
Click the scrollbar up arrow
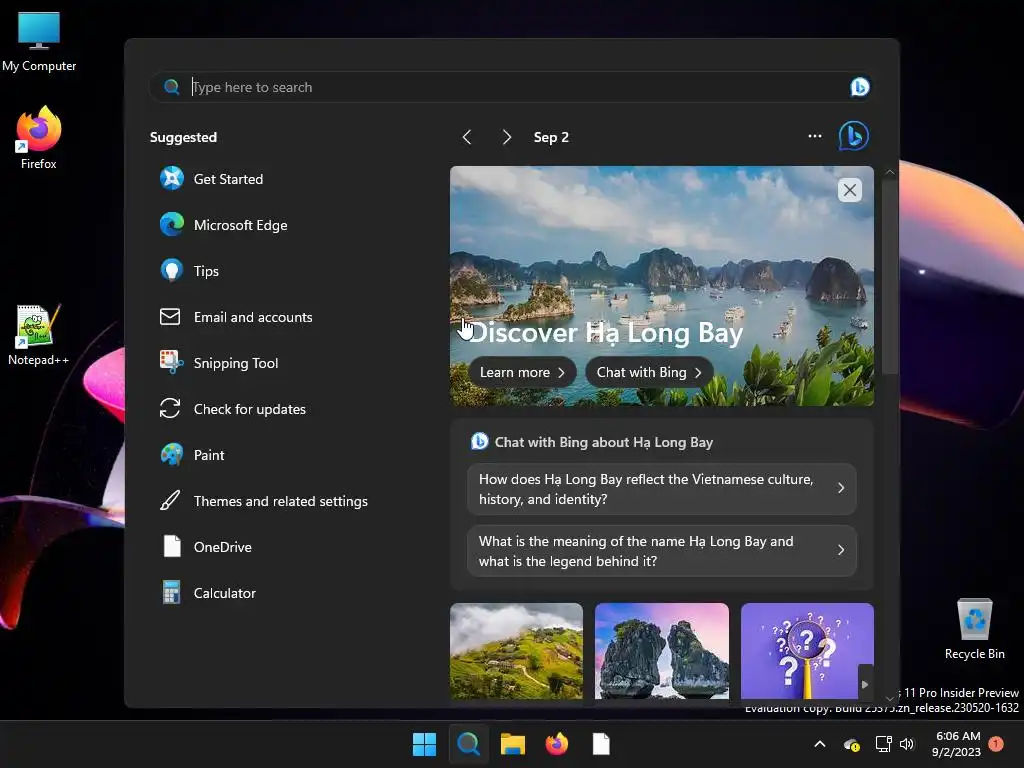(889, 172)
